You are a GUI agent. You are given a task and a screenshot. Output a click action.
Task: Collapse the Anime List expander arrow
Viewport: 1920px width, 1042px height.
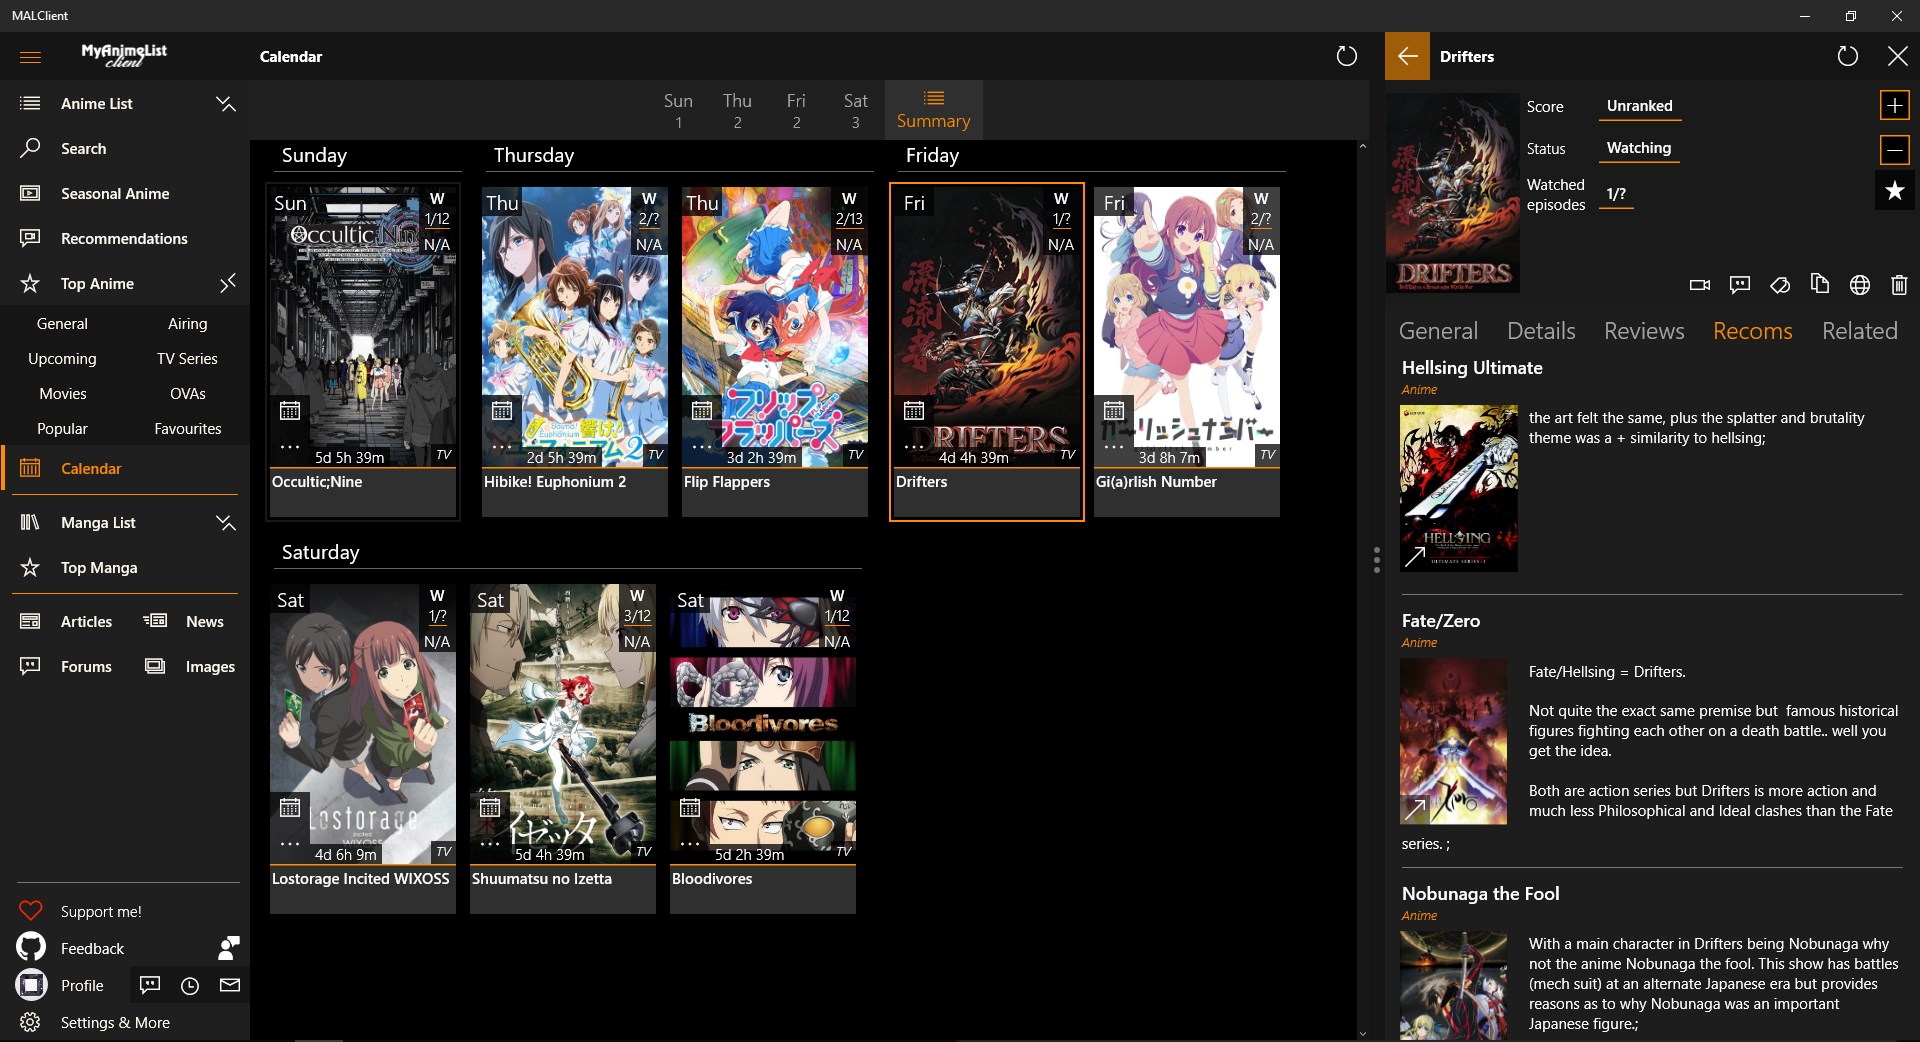pyautogui.click(x=226, y=103)
